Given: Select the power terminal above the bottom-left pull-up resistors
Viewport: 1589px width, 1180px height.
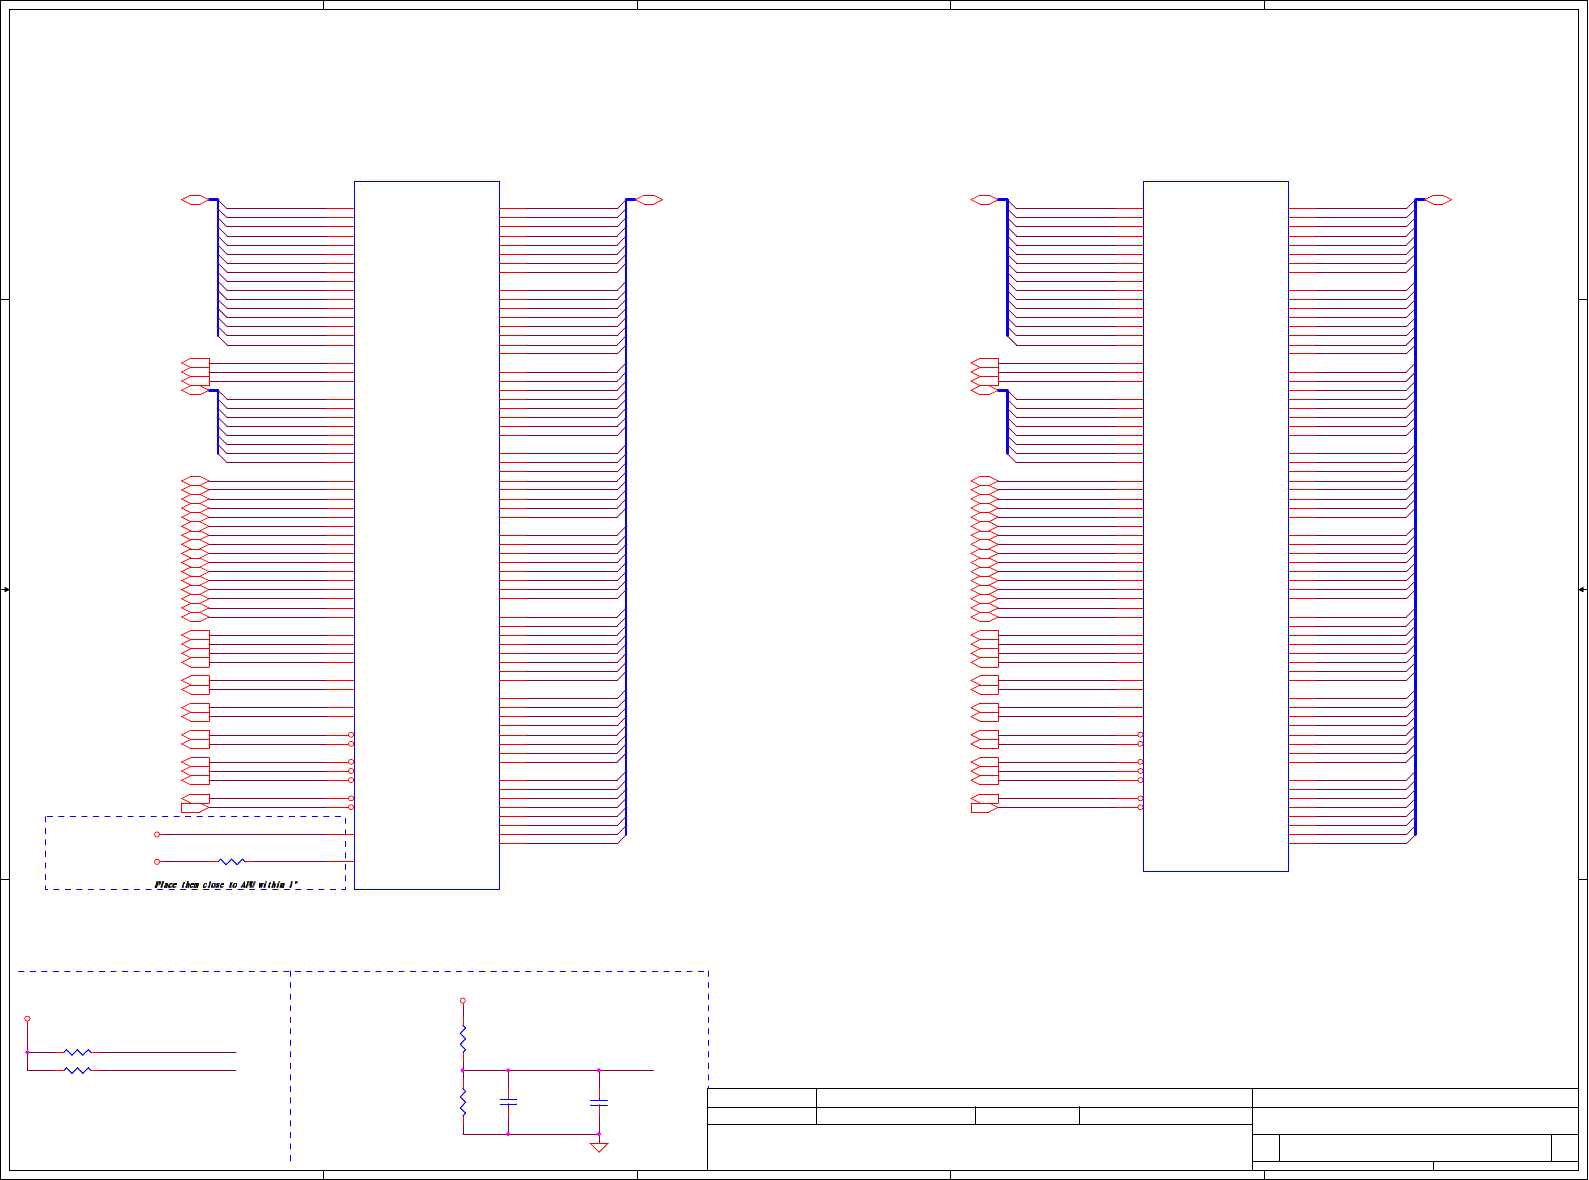Looking at the screenshot, I should (x=27, y=1019).
